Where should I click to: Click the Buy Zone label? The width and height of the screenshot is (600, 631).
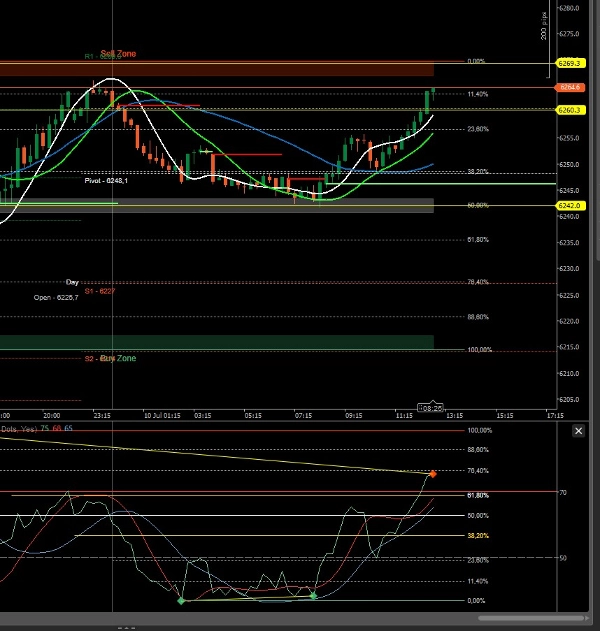pos(118,358)
